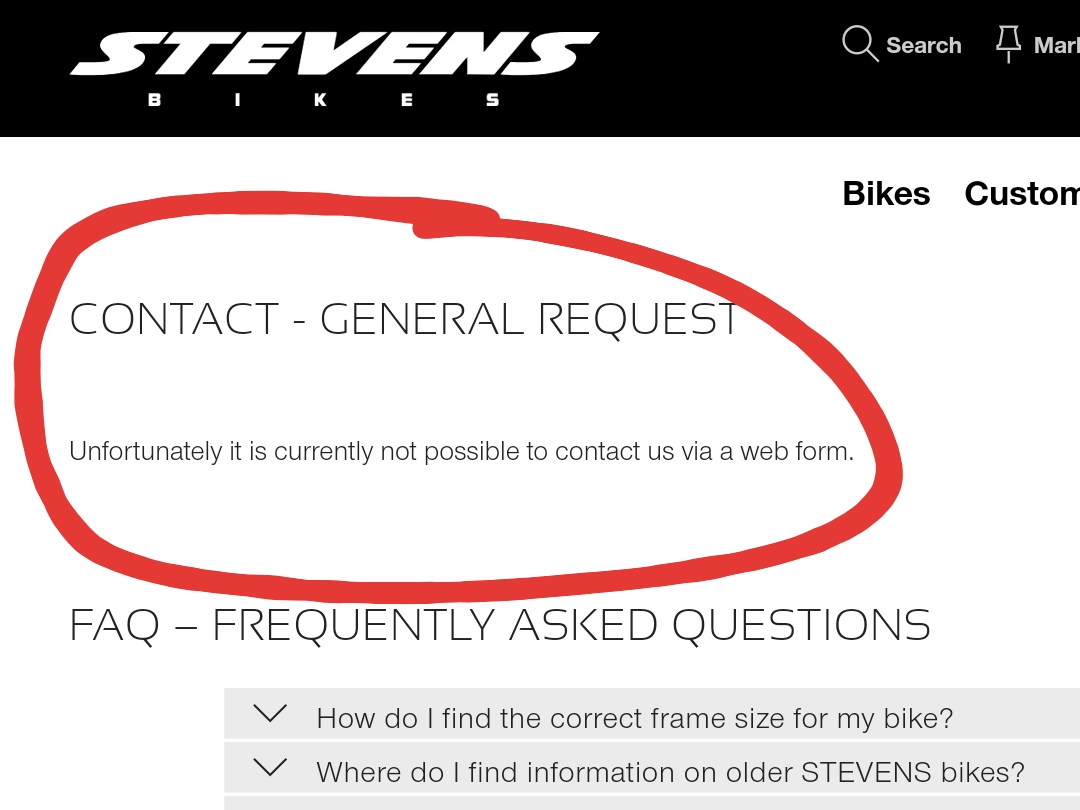Click the FAQ – Frequently Asked Questions heading
The width and height of the screenshot is (1080, 810).
(500, 626)
